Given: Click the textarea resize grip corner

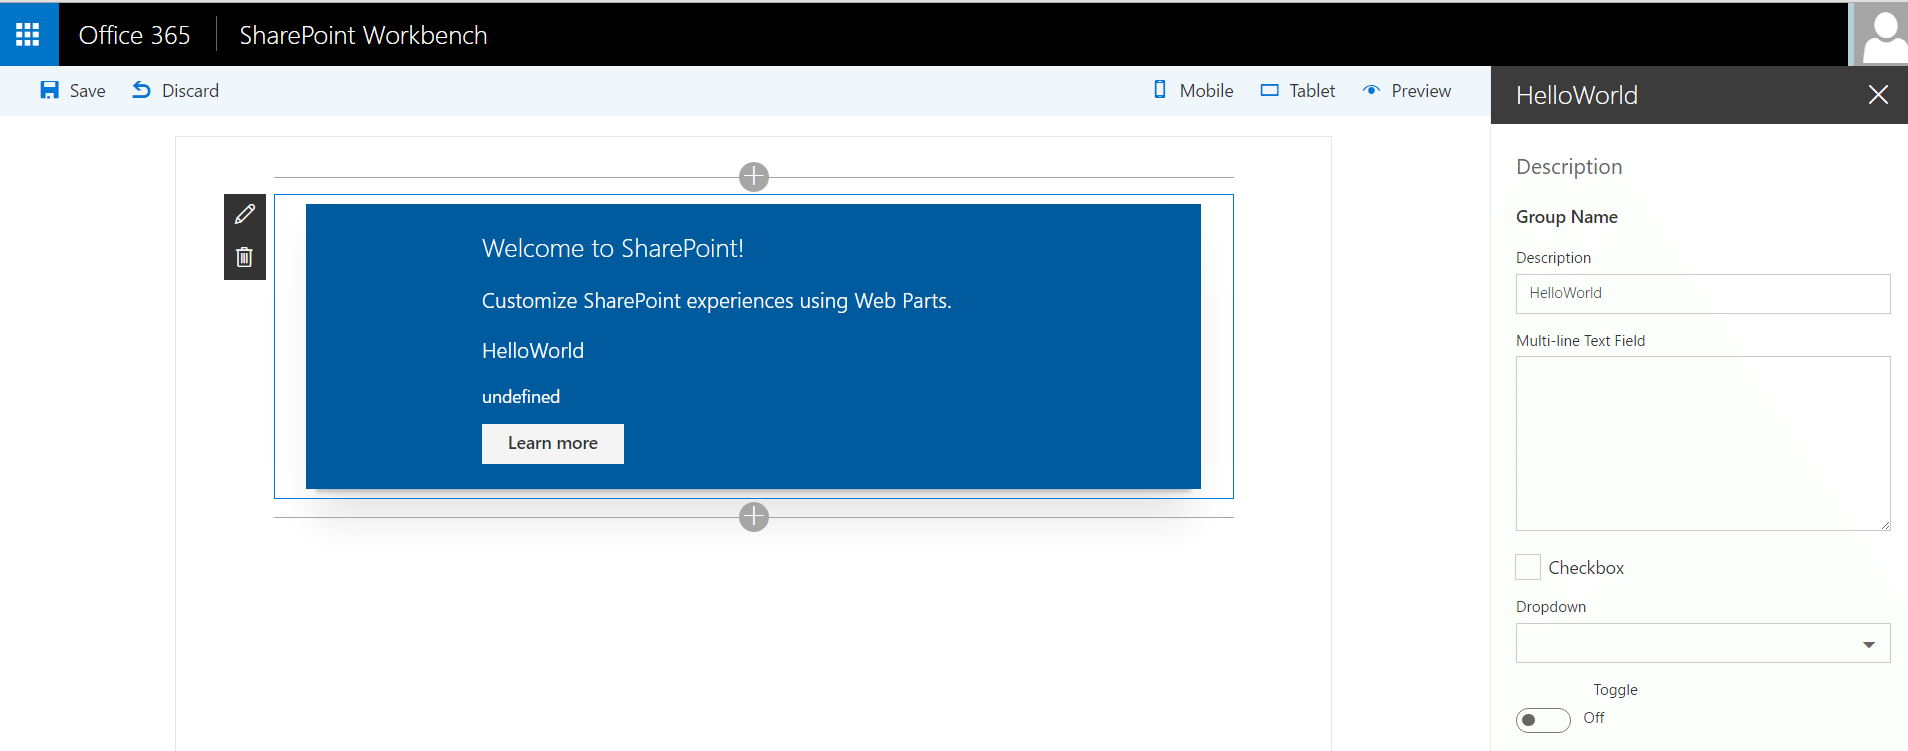Looking at the screenshot, I should pyautogui.click(x=1885, y=525).
